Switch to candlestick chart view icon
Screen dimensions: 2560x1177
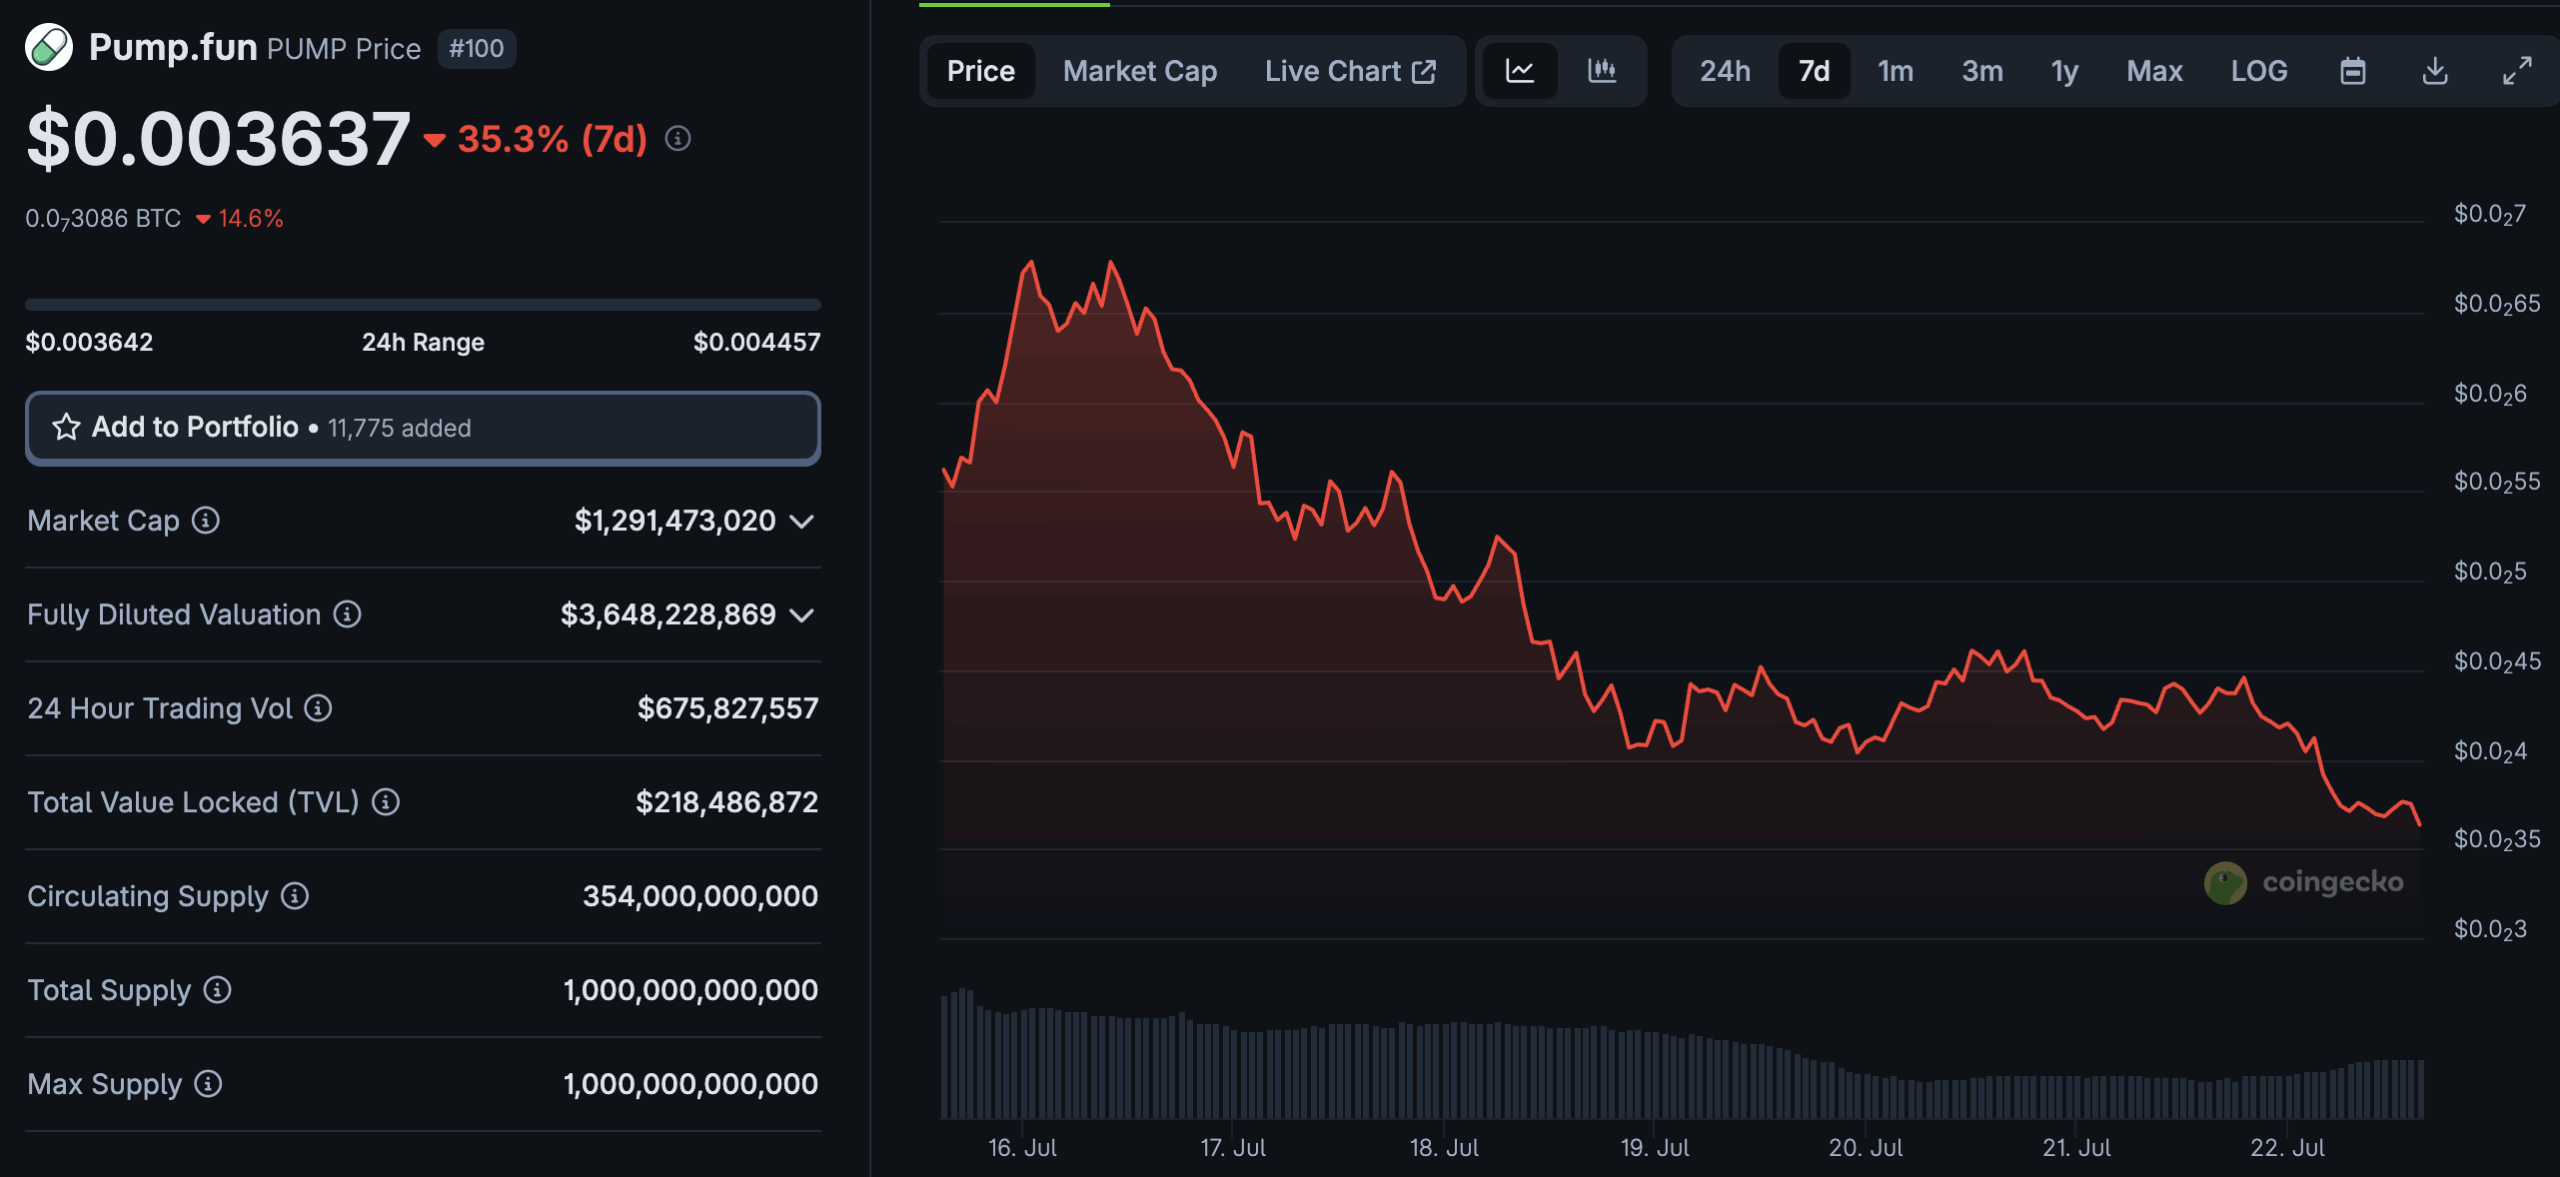[x=1601, y=71]
